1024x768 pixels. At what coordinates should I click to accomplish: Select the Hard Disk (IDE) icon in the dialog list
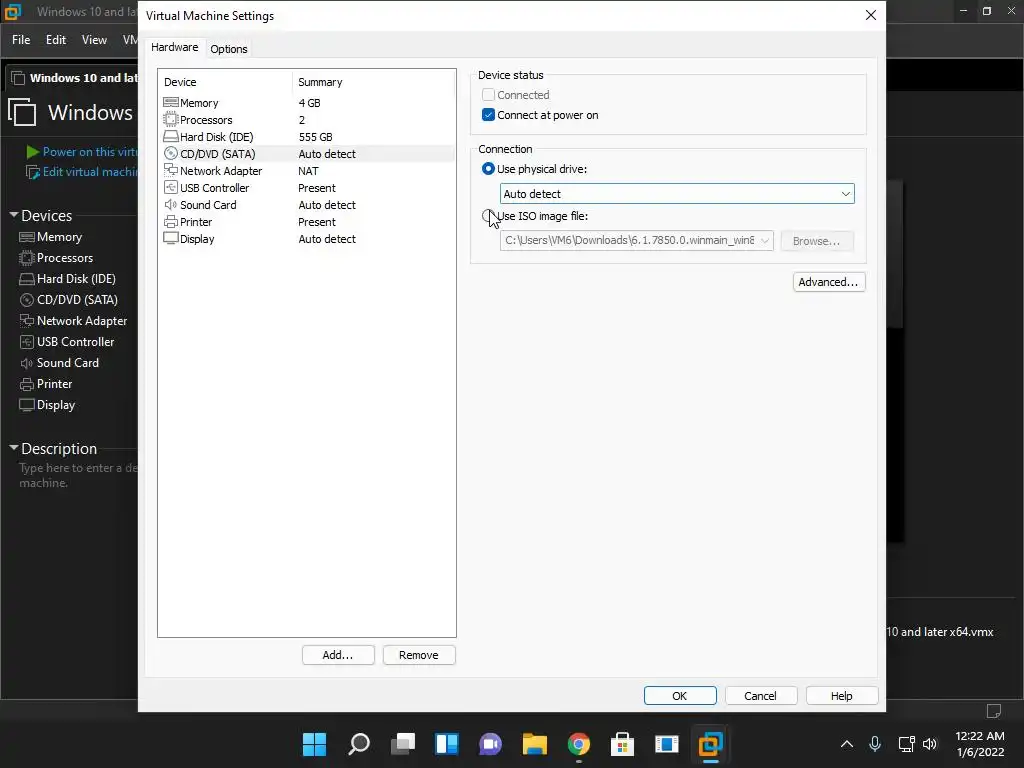tap(170, 136)
